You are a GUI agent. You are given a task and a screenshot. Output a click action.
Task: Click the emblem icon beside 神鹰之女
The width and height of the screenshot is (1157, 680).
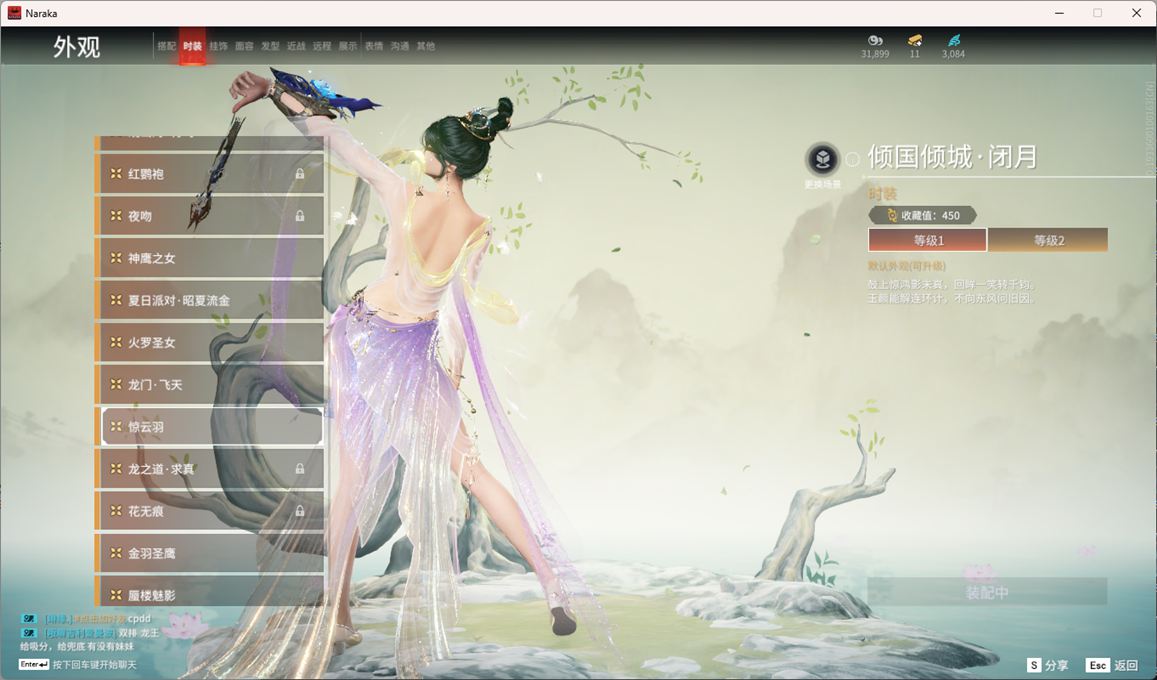click(116, 258)
